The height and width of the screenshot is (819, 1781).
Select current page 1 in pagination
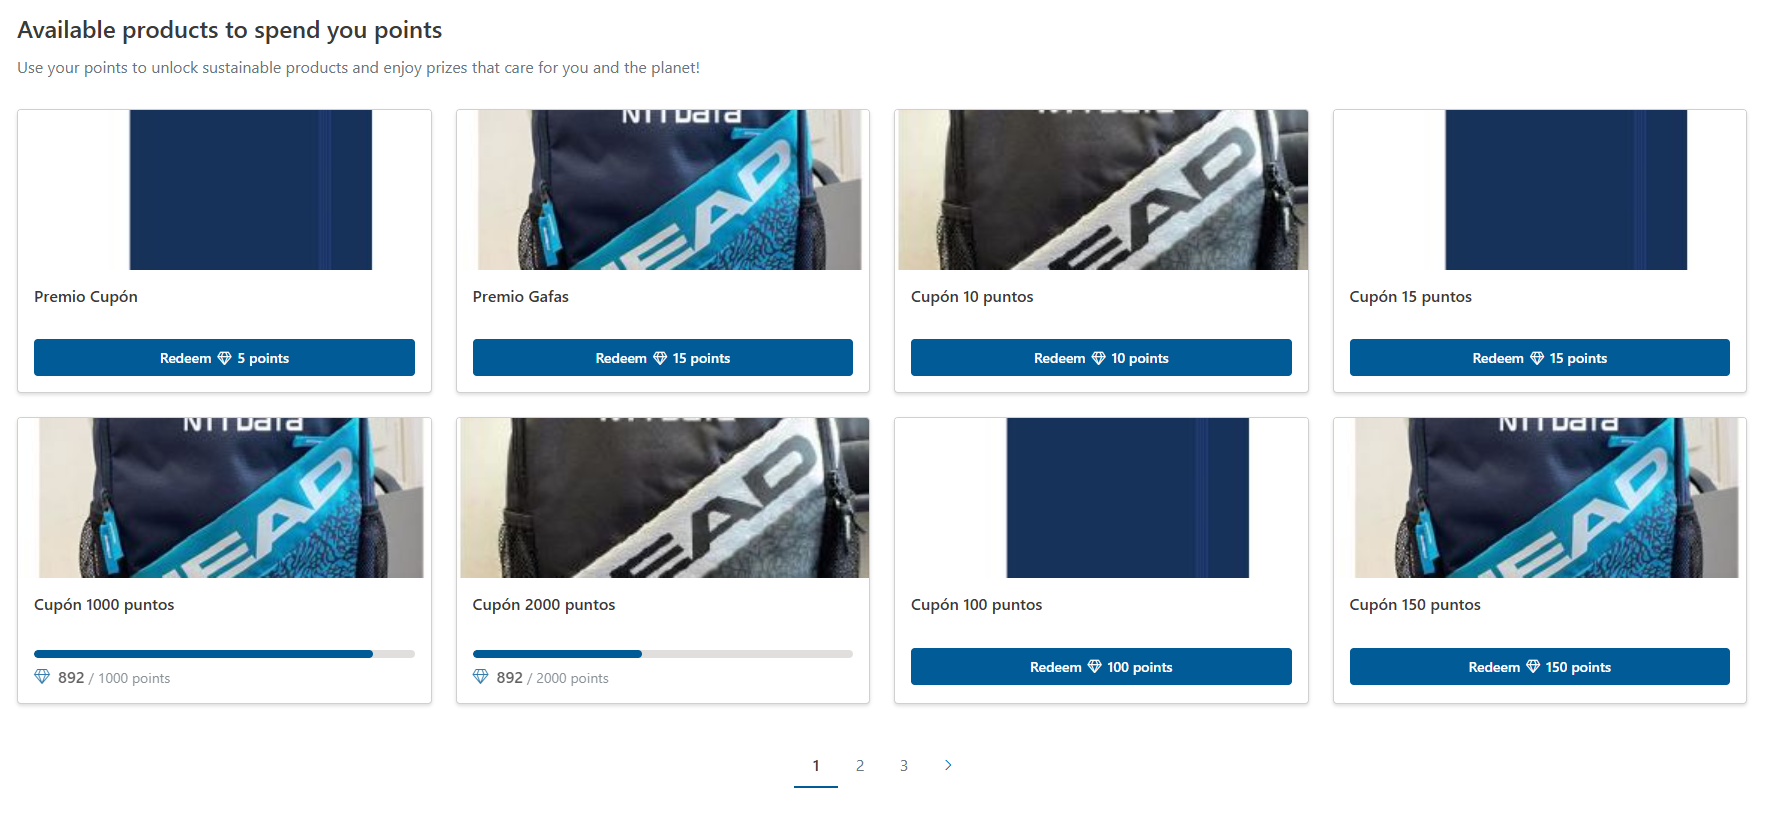[816, 766]
